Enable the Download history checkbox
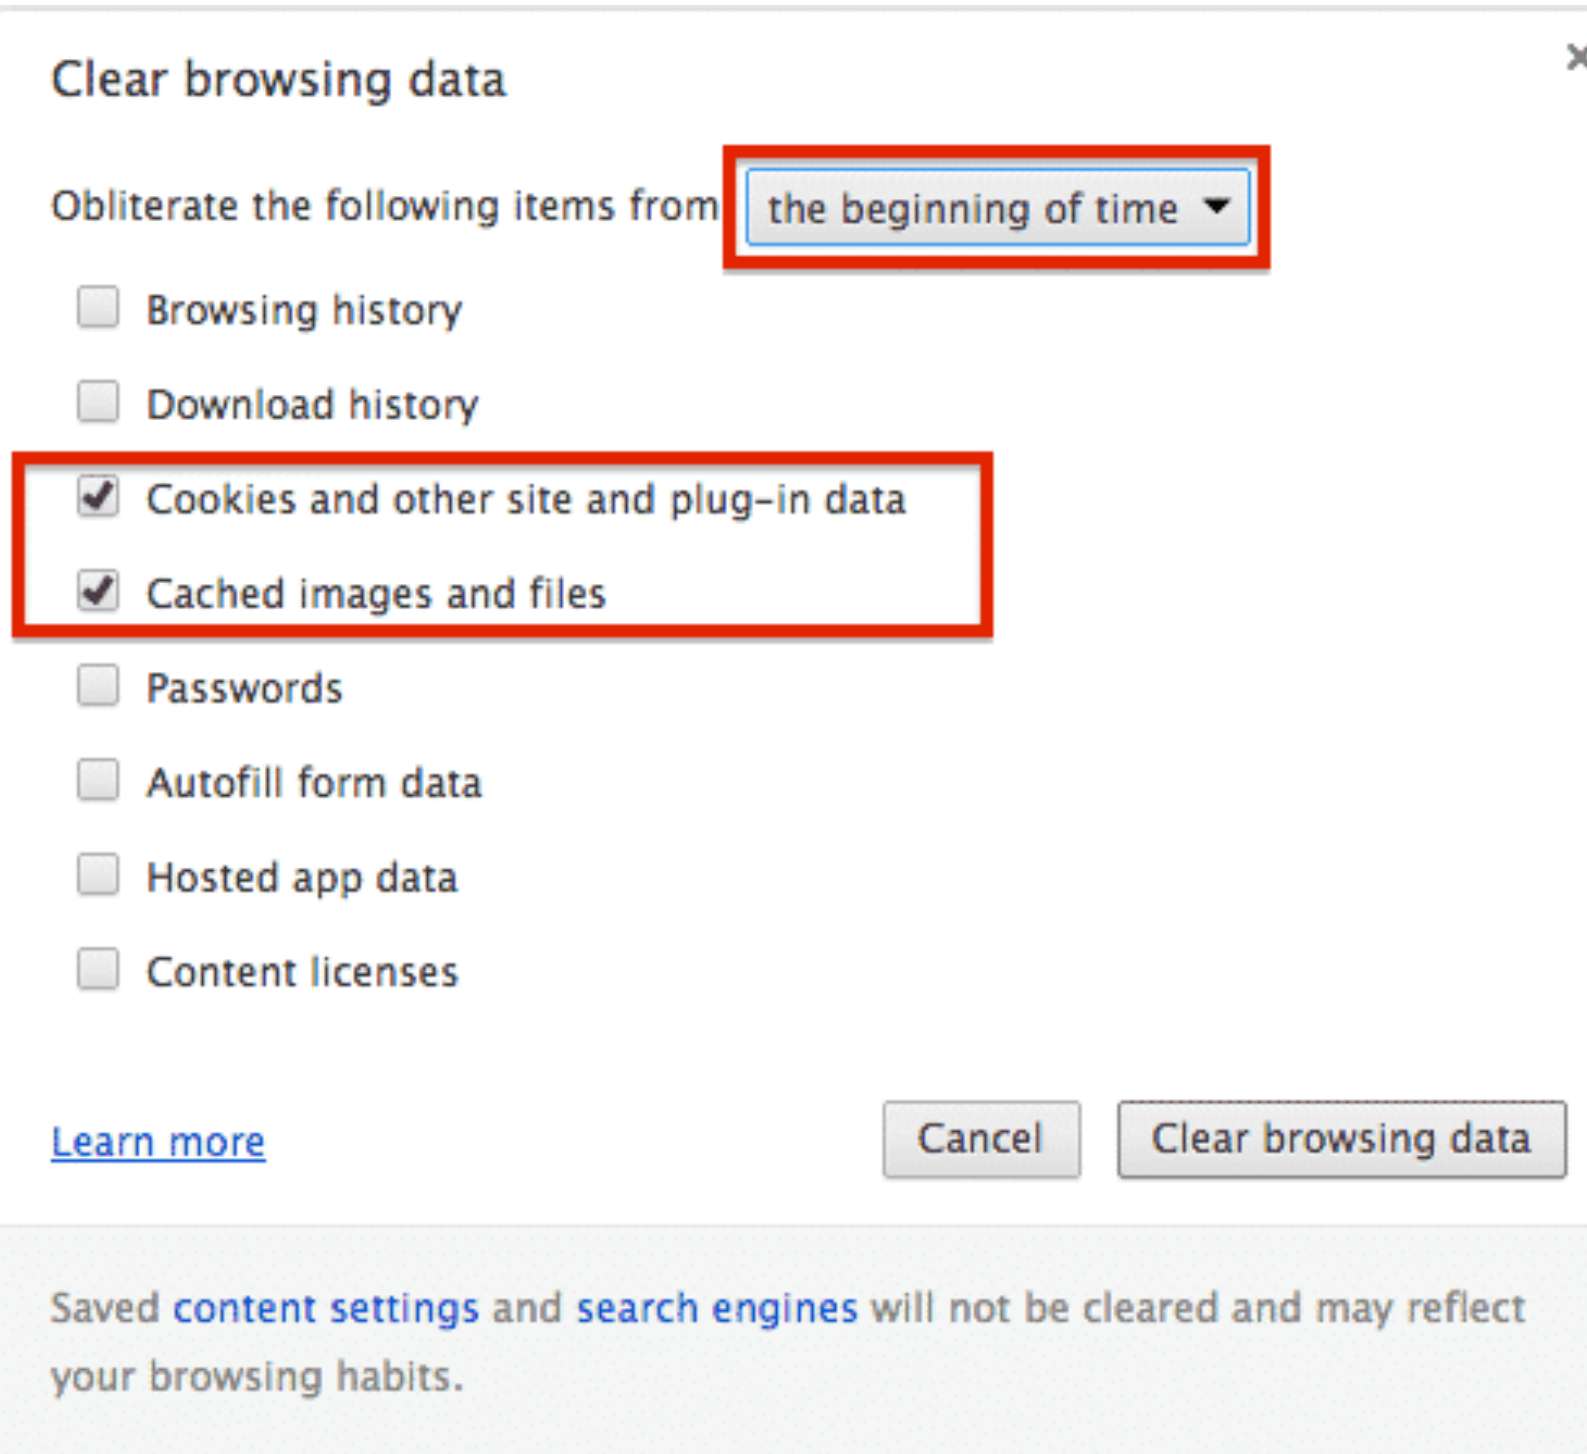1587x1454 pixels. [x=98, y=402]
